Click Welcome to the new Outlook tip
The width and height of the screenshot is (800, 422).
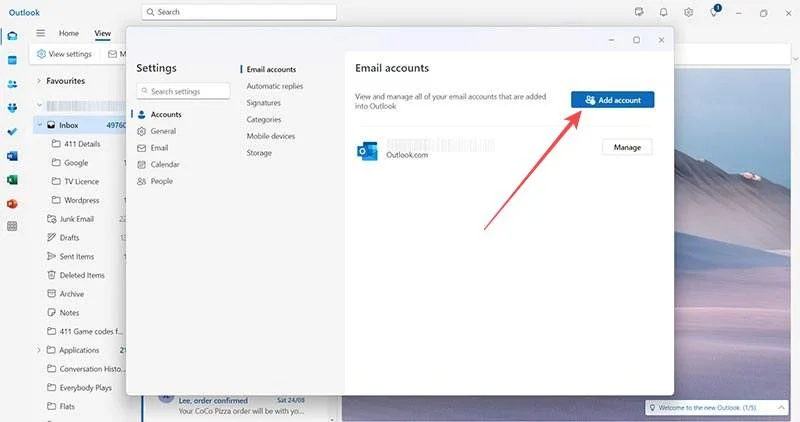(x=707, y=408)
